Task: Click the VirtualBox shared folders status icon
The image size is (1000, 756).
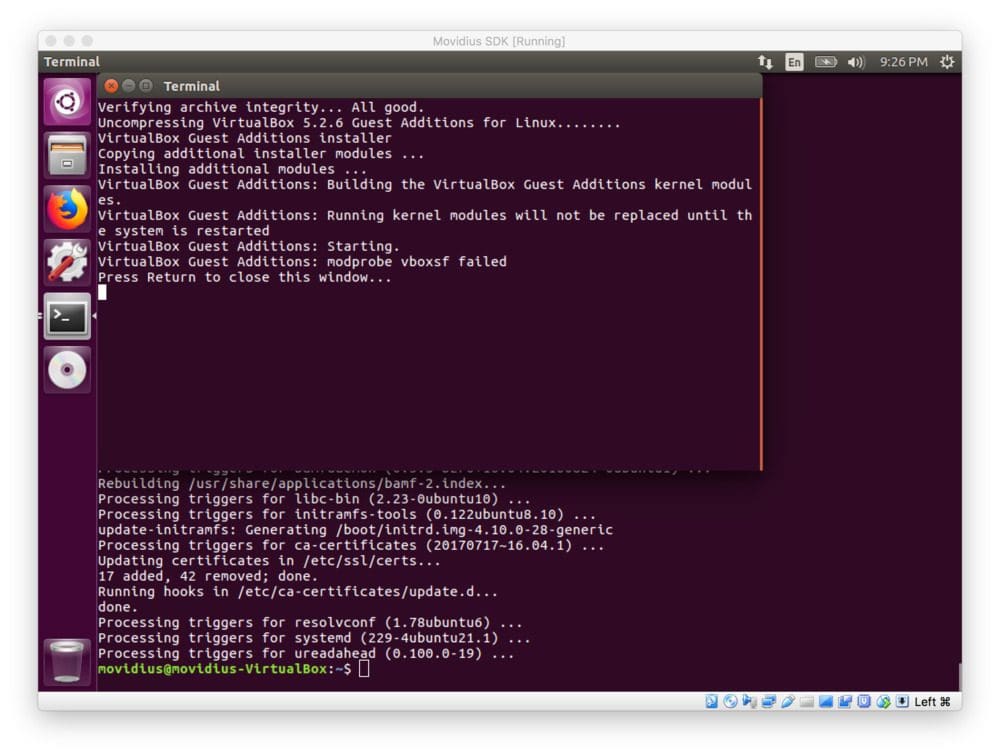Action: 847,701
